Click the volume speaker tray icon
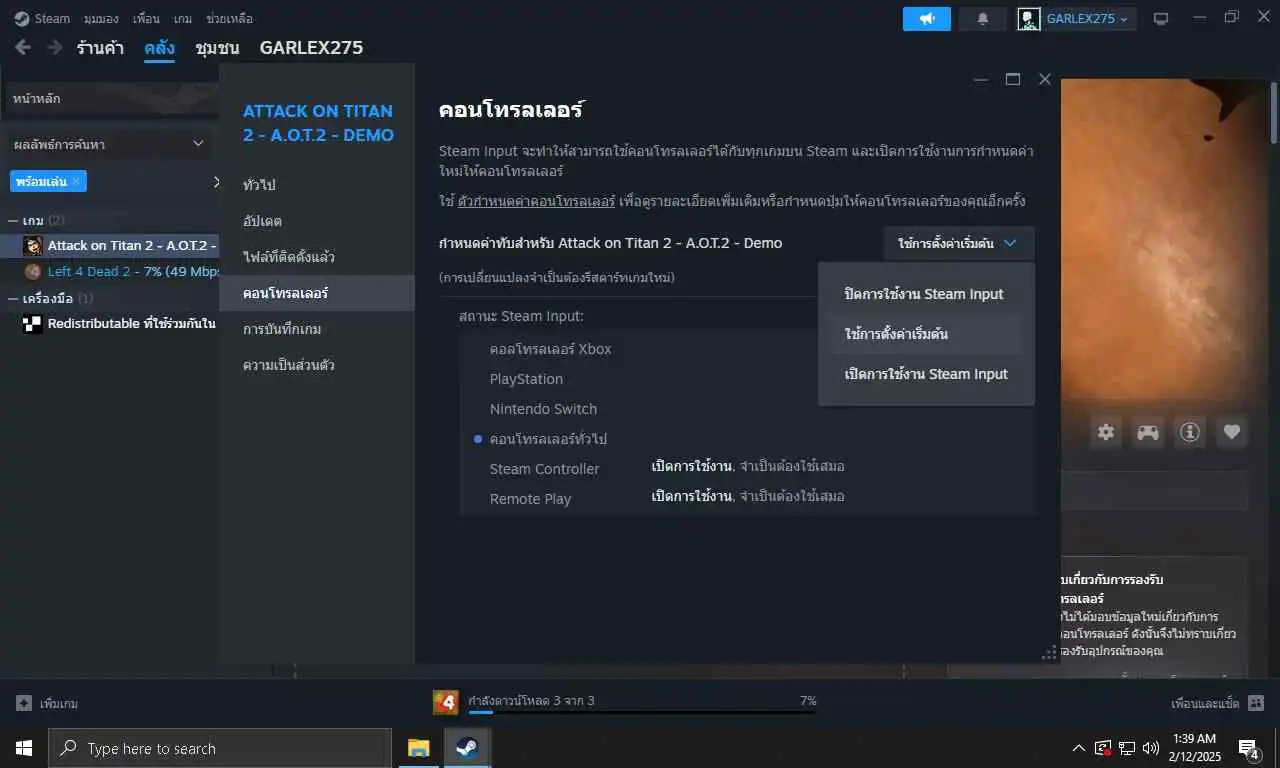The image size is (1280, 768). [1150, 748]
